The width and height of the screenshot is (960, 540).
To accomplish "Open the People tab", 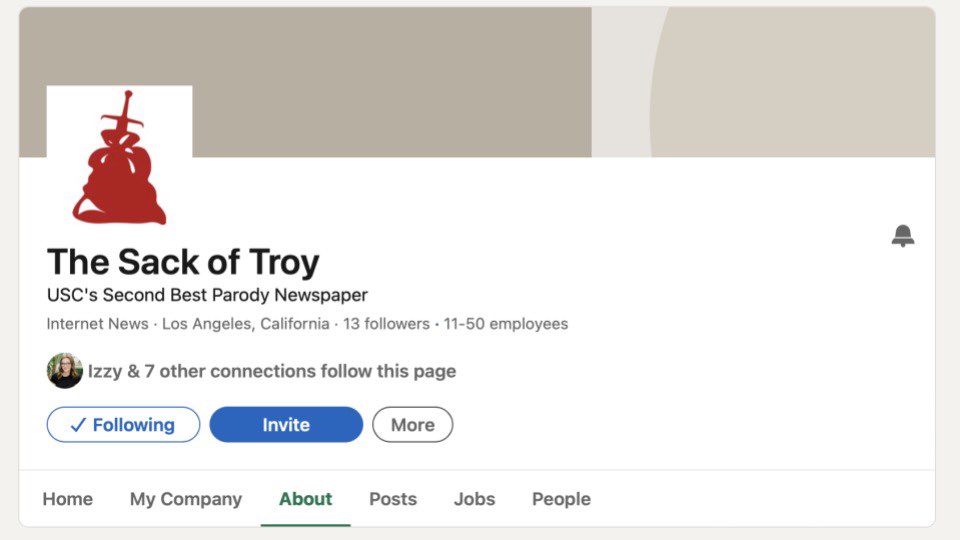I will (561, 499).
